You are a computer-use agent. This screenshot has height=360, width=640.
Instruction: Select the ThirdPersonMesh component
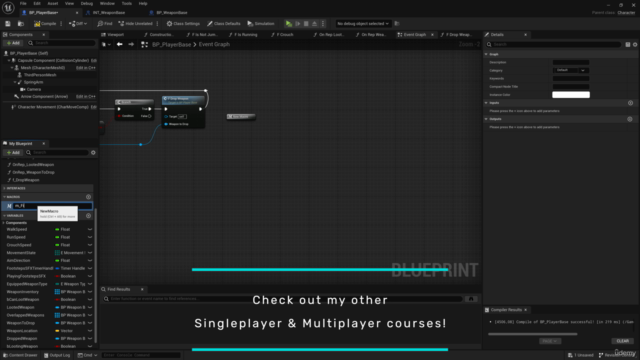point(40,75)
